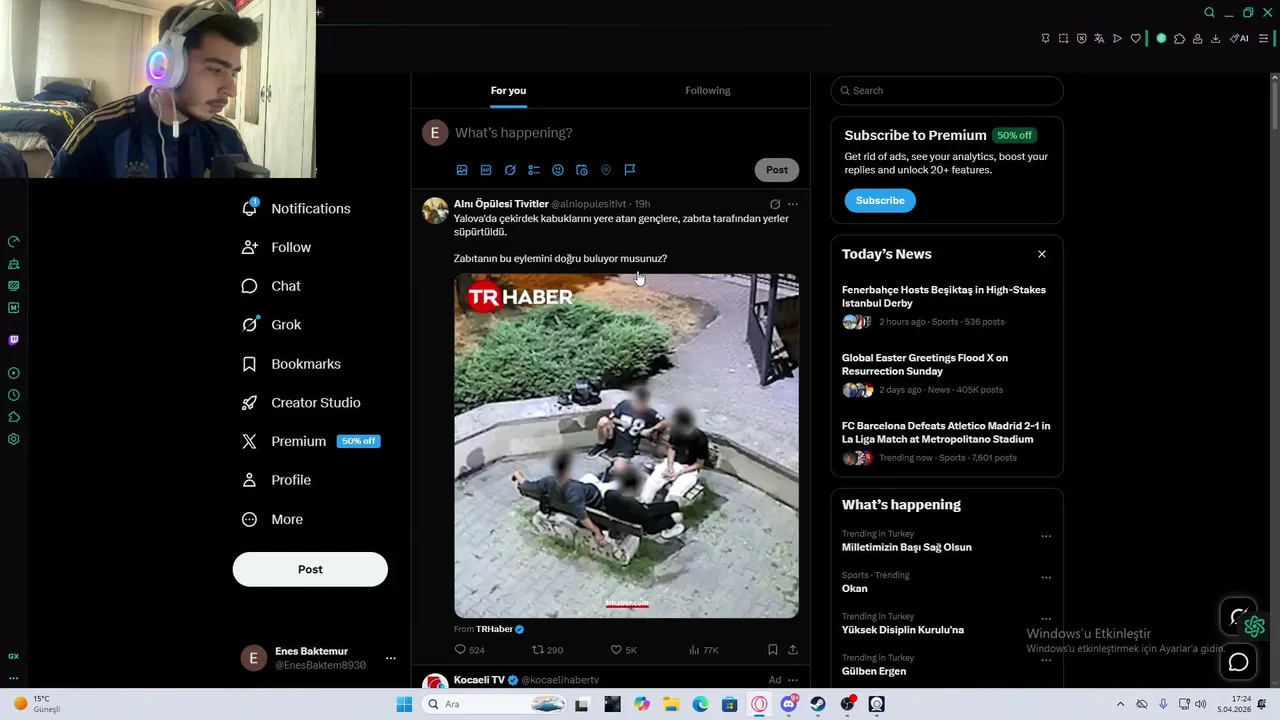Open the Kocaeli TV profile name
The width and height of the screenshot is (1280, 720).
(x=479, y=680)
